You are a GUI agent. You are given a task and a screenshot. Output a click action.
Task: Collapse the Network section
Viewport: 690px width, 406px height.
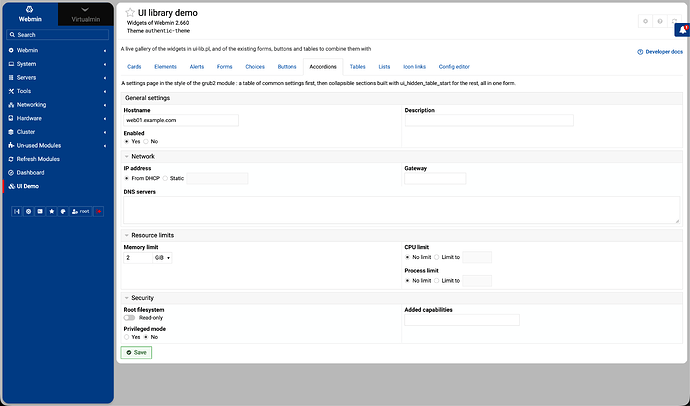(x=126, y=157)
